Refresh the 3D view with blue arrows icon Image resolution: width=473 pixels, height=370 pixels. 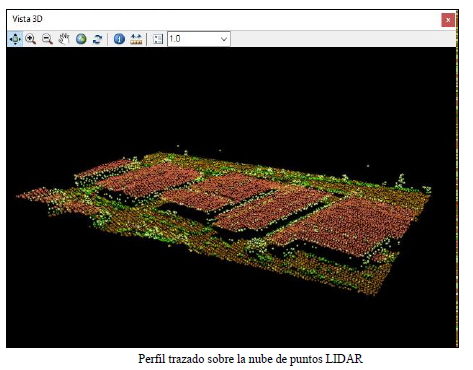coord(97,39)
